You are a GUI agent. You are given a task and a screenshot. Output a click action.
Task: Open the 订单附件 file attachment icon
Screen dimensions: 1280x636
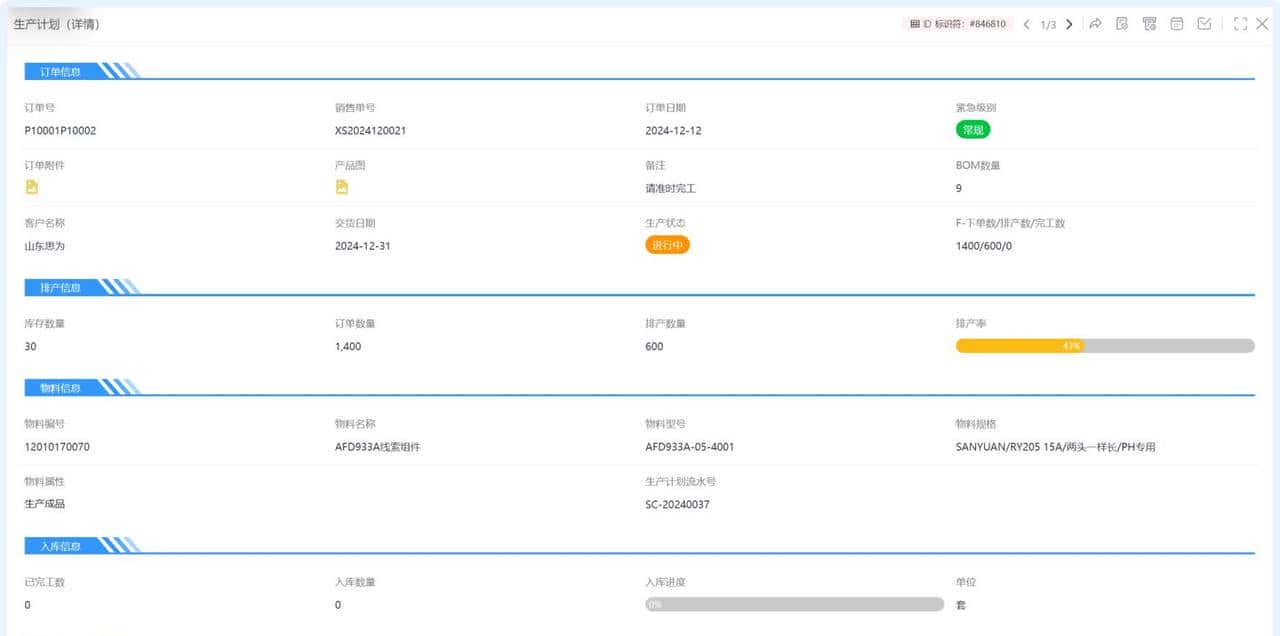click(31, 187)
